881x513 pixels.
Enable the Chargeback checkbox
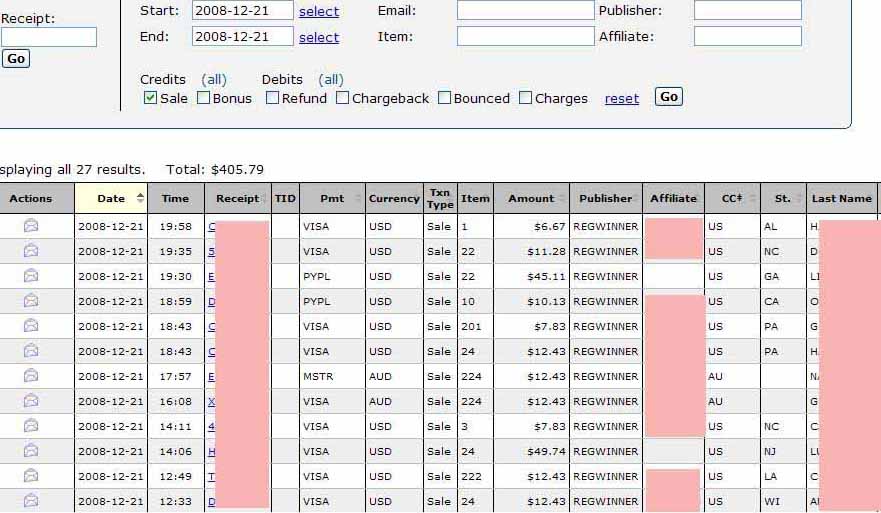342,98
